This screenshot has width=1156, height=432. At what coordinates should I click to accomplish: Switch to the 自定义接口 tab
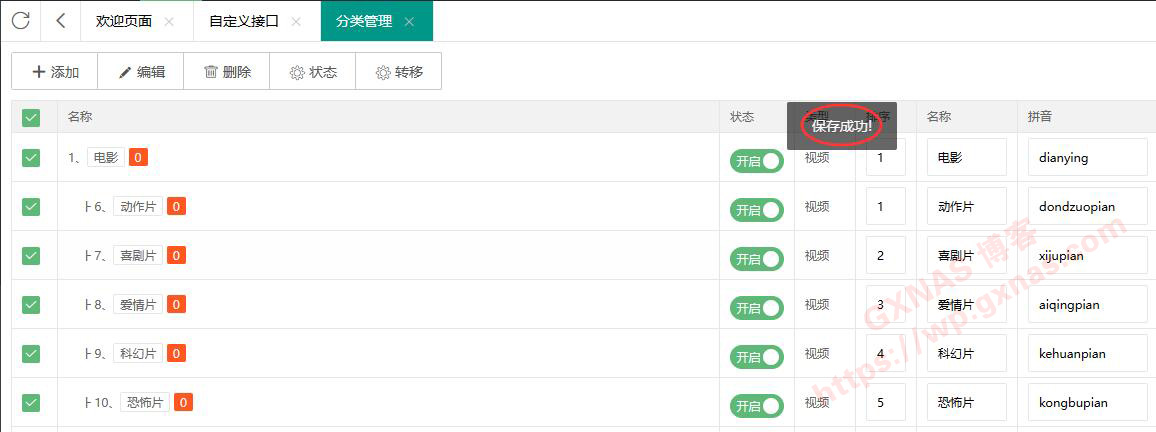point(244,21)
